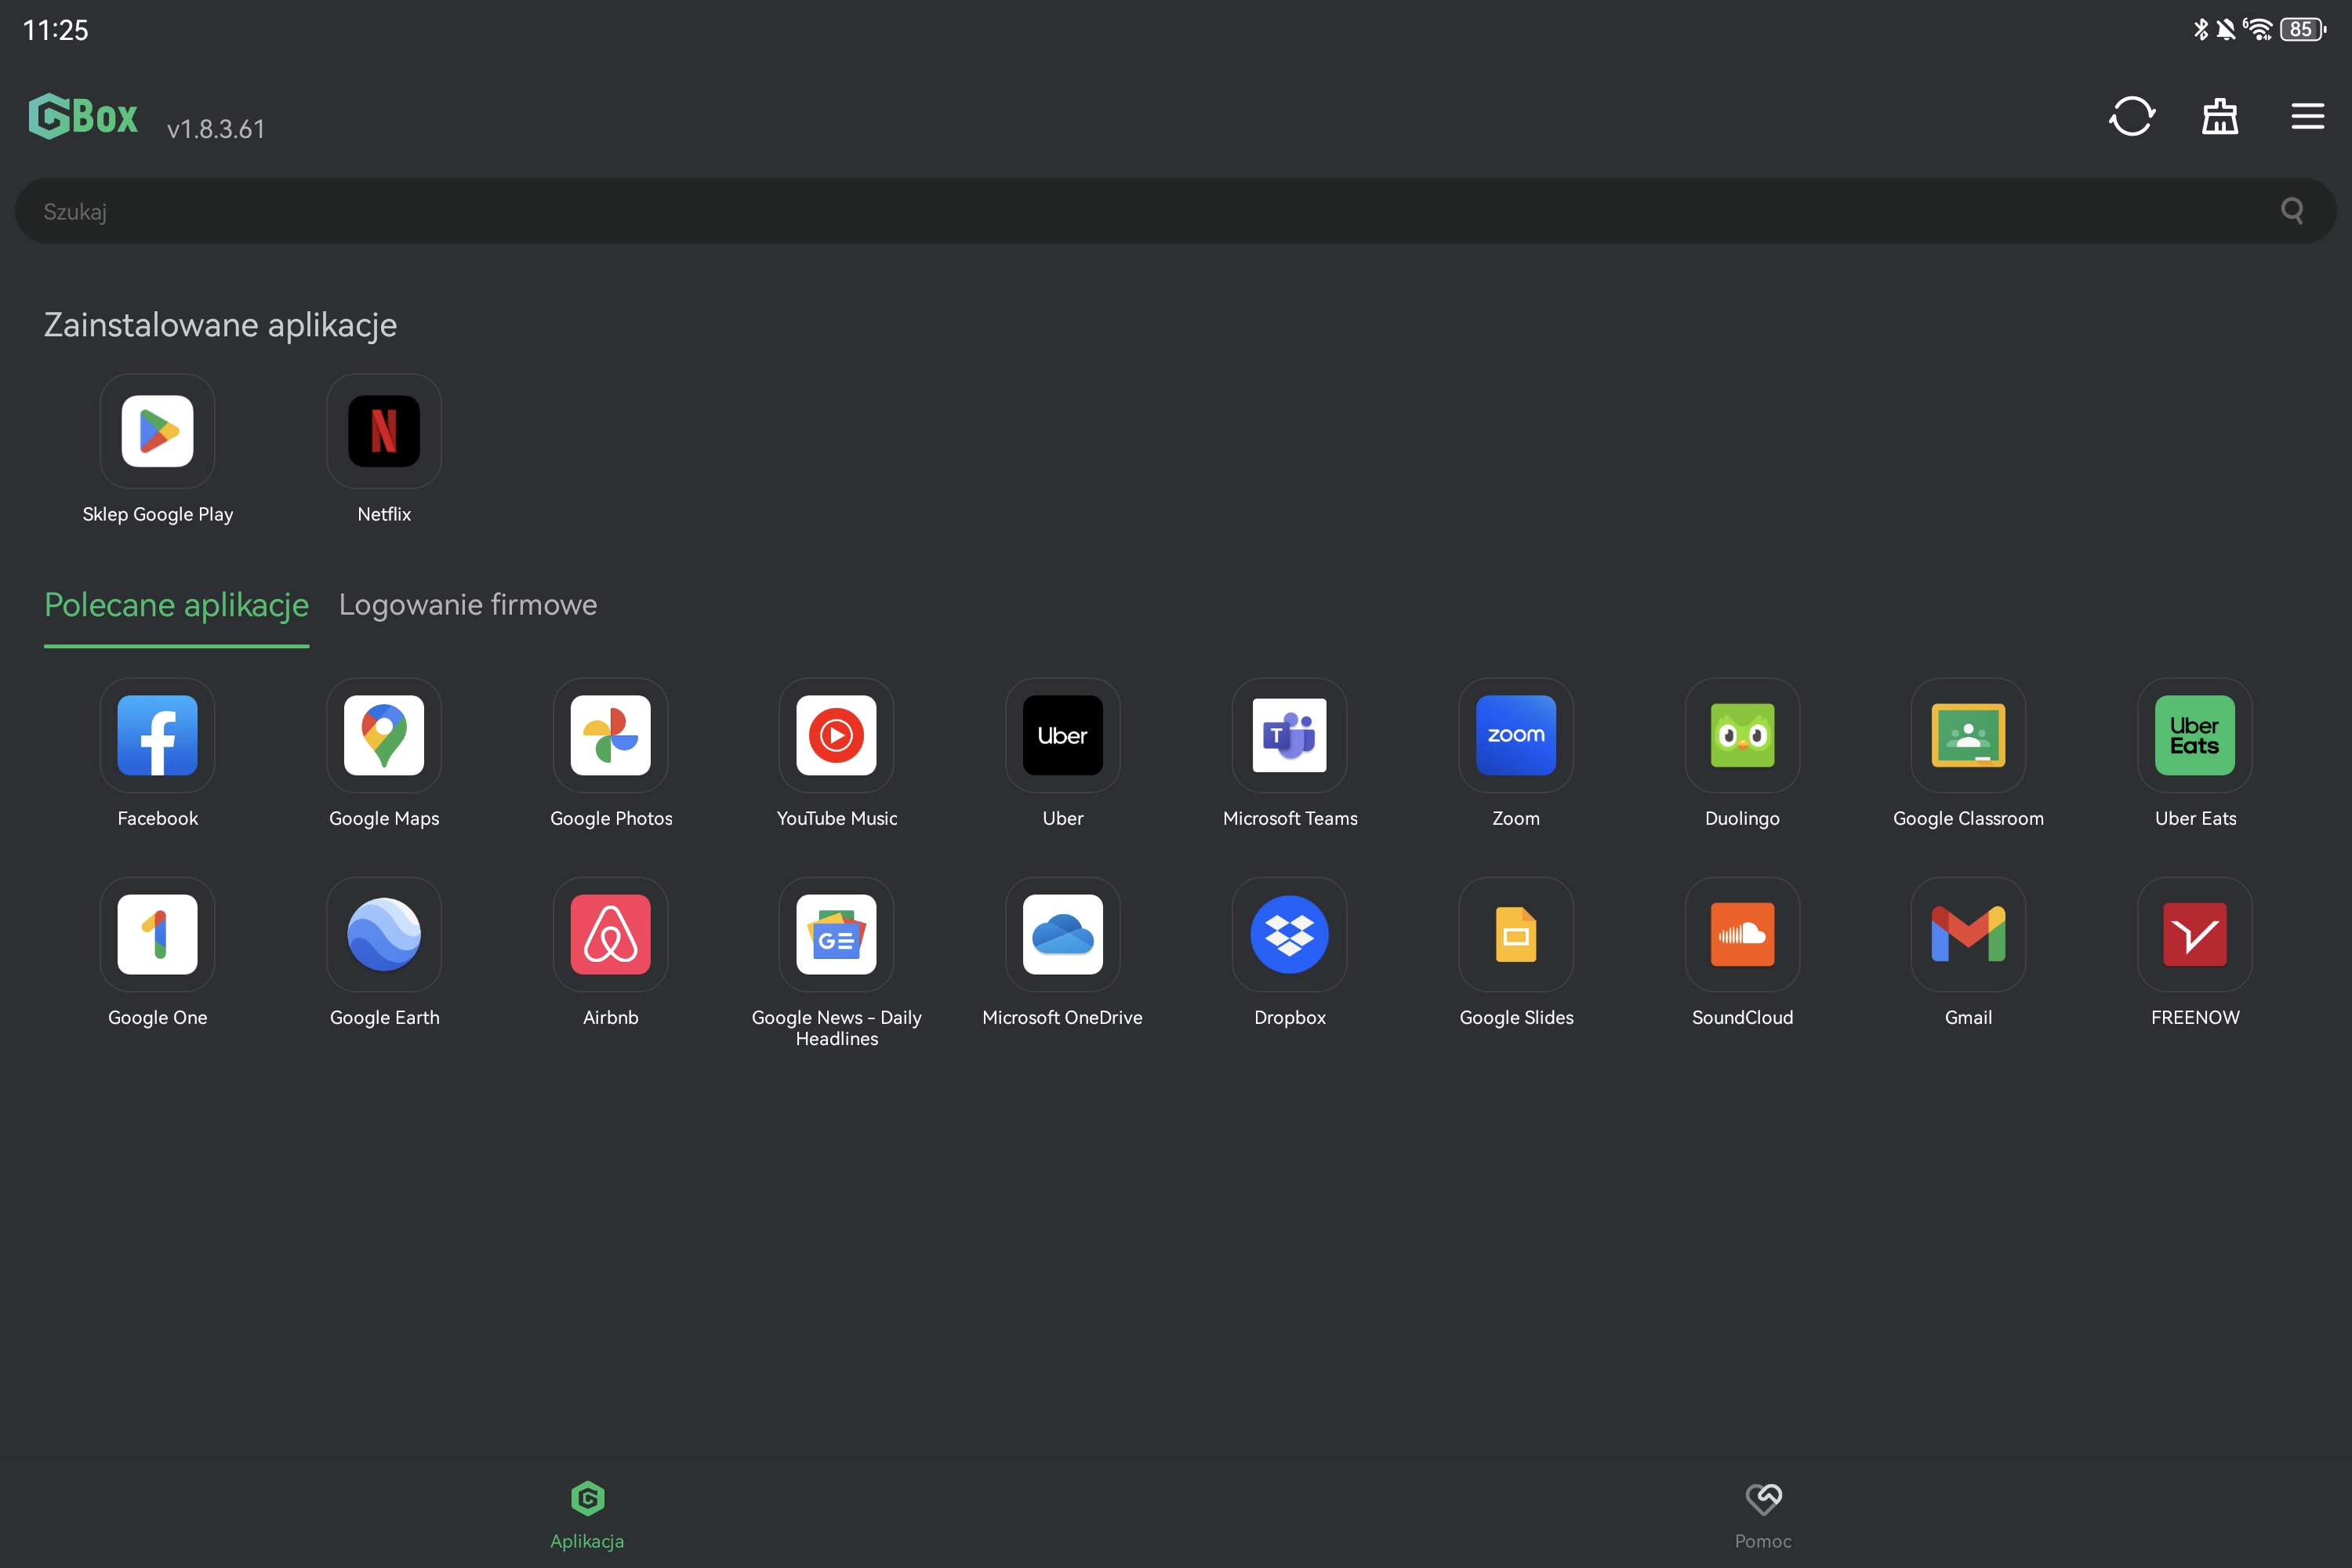Launch the FREENOW icon
This screenshot has width=2352, height=1568.
(x=2195, y=934)
